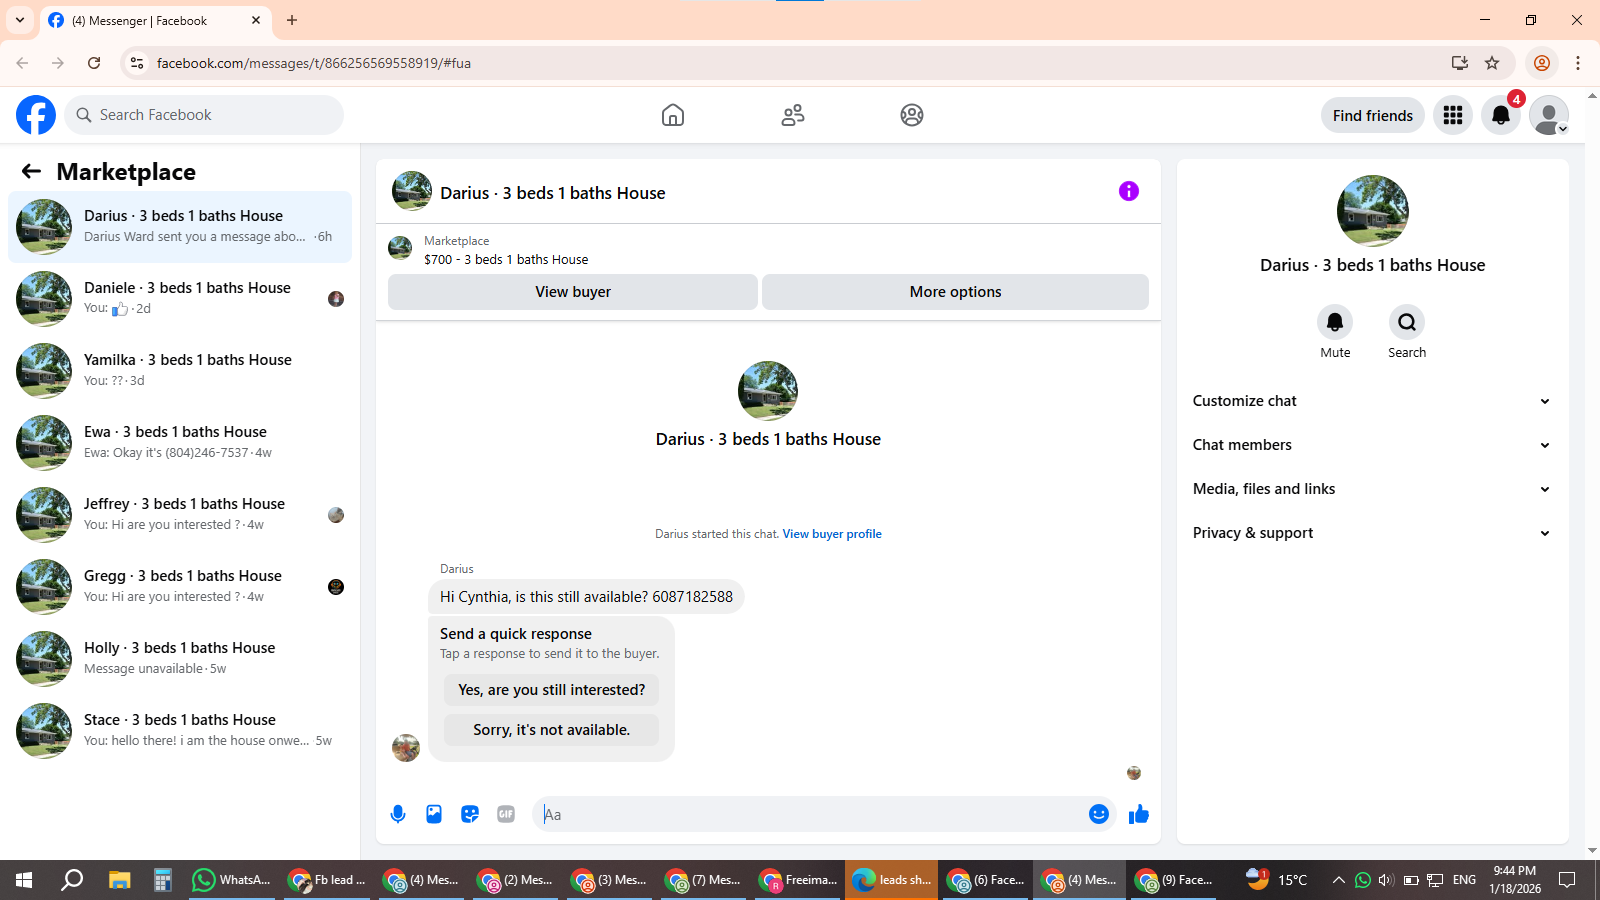Screen dimensions: 1600x900
Task: Select Messenger | Facebook browser tab
Action: pos(155,21)
